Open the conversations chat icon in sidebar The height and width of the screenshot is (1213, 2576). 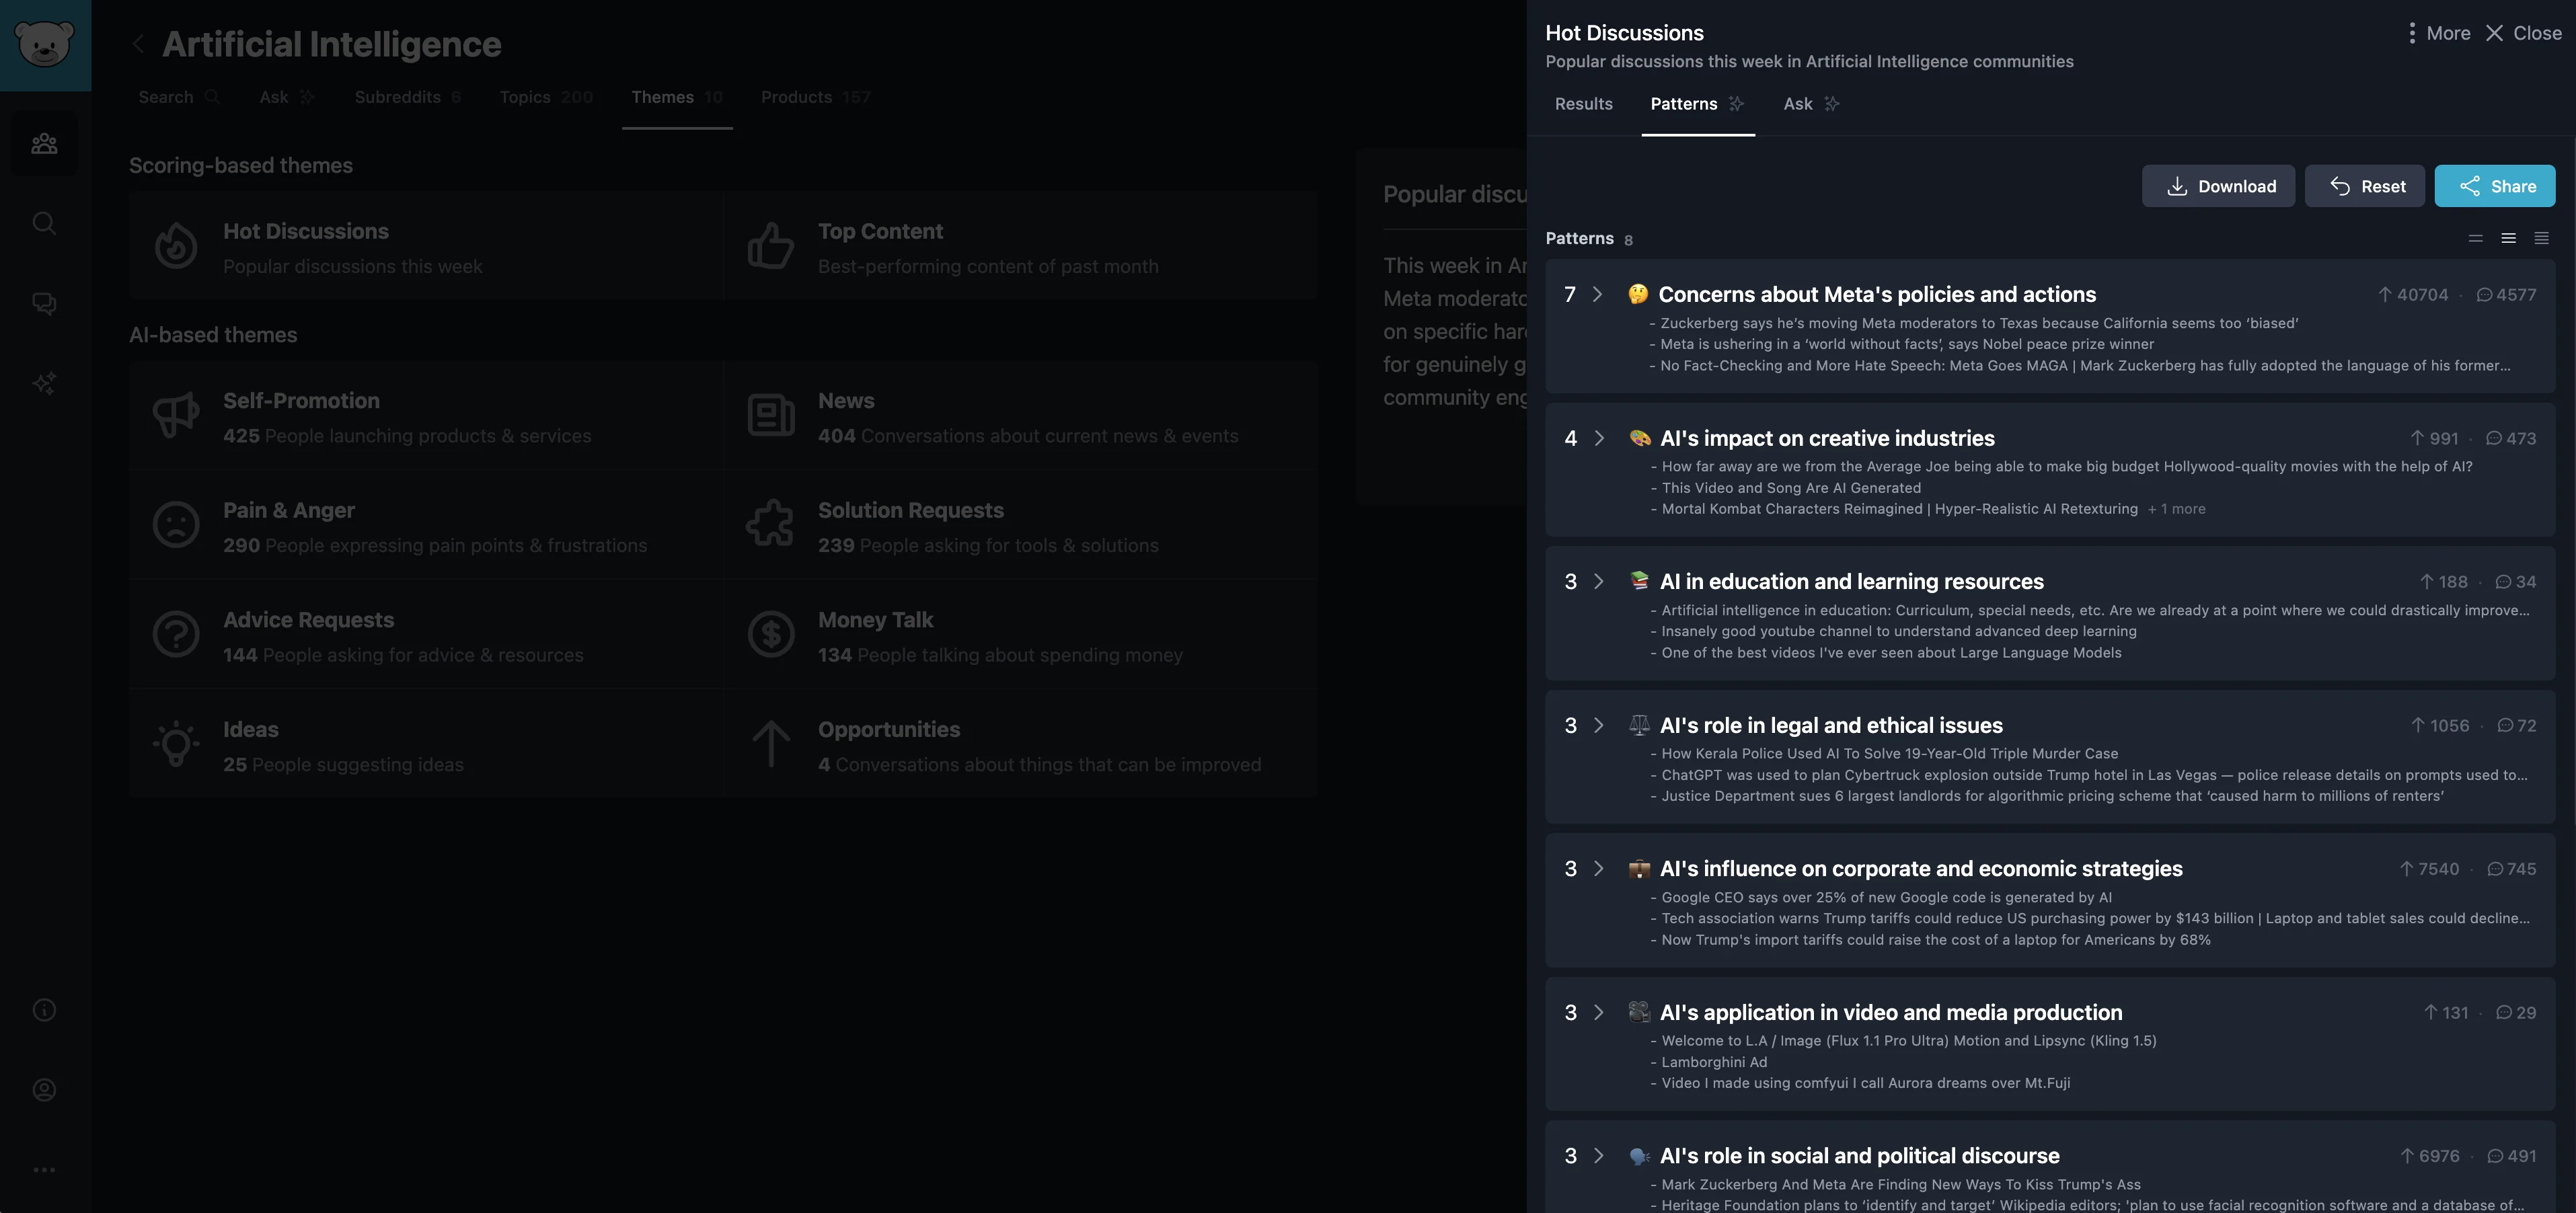tap(44, 303)
